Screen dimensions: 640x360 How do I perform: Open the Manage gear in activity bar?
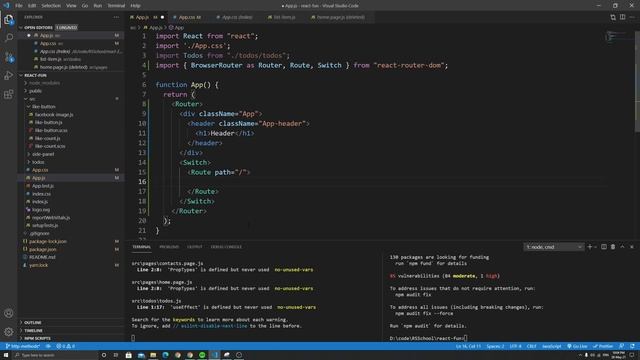pyautogui.click(x=9, y=331)
